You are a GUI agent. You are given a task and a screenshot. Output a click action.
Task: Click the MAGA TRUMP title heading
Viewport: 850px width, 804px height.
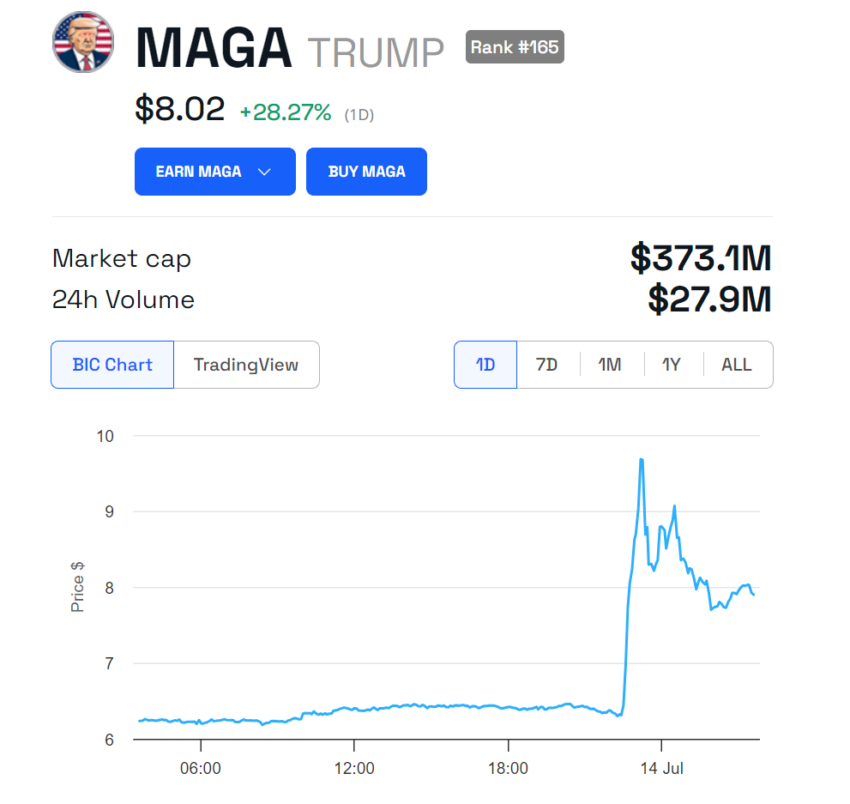289,44
